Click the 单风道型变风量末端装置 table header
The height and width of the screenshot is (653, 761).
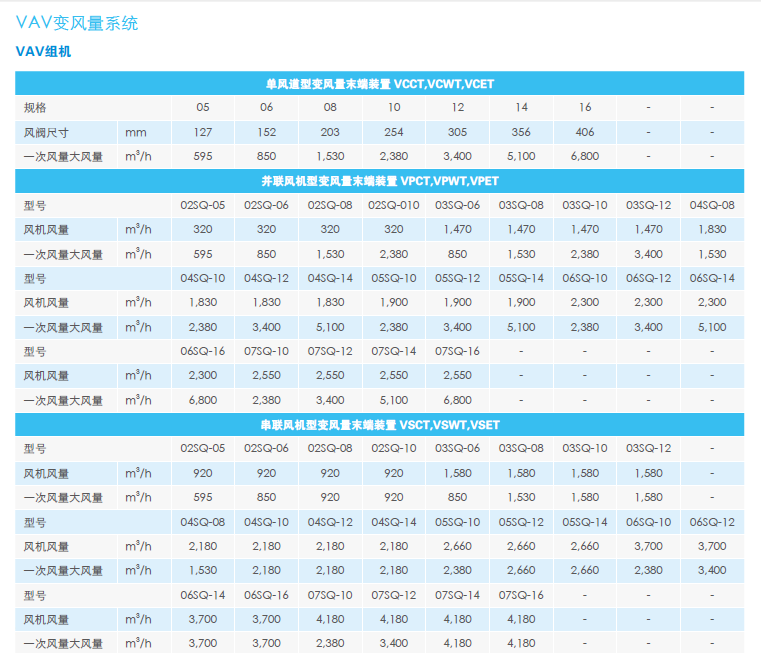click(379, 84)
